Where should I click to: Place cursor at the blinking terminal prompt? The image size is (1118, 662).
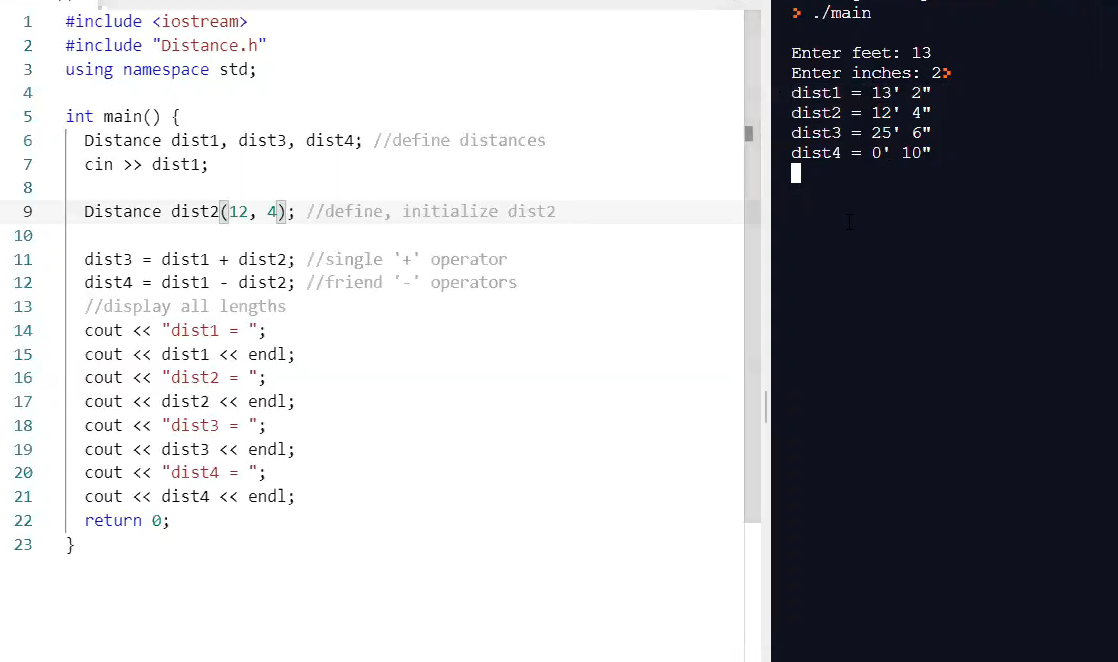[796, 173]
